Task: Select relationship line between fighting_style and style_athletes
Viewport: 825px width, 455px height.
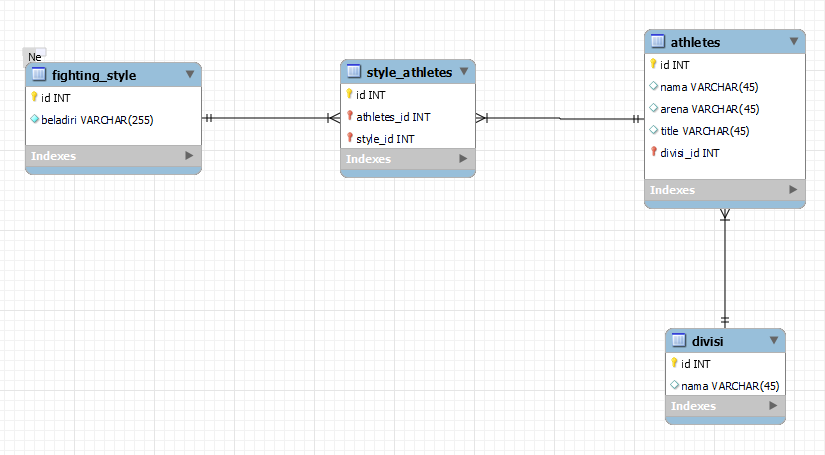Action: click(271, 118)
